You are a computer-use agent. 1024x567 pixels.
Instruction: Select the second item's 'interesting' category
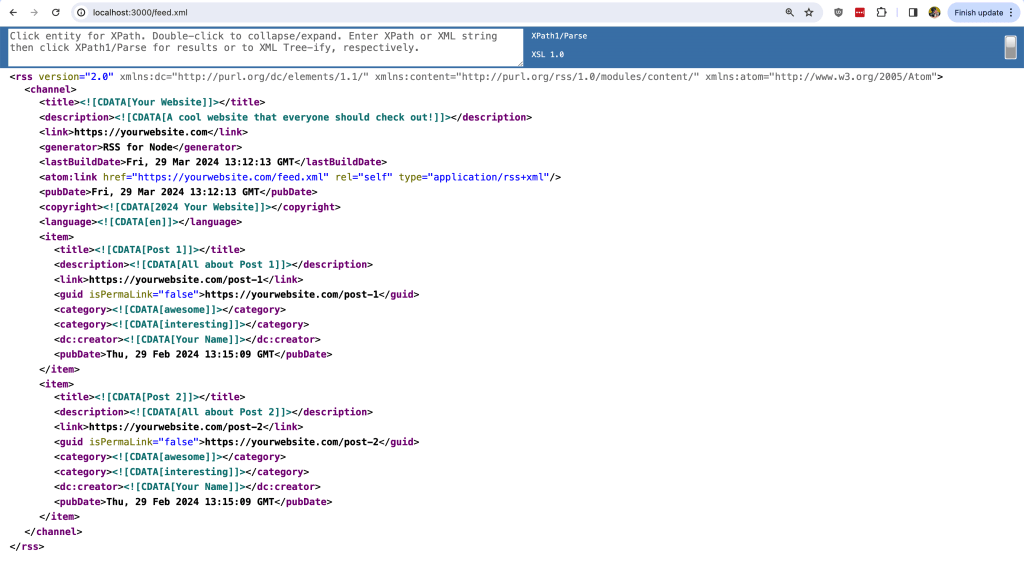coord(182,472)
